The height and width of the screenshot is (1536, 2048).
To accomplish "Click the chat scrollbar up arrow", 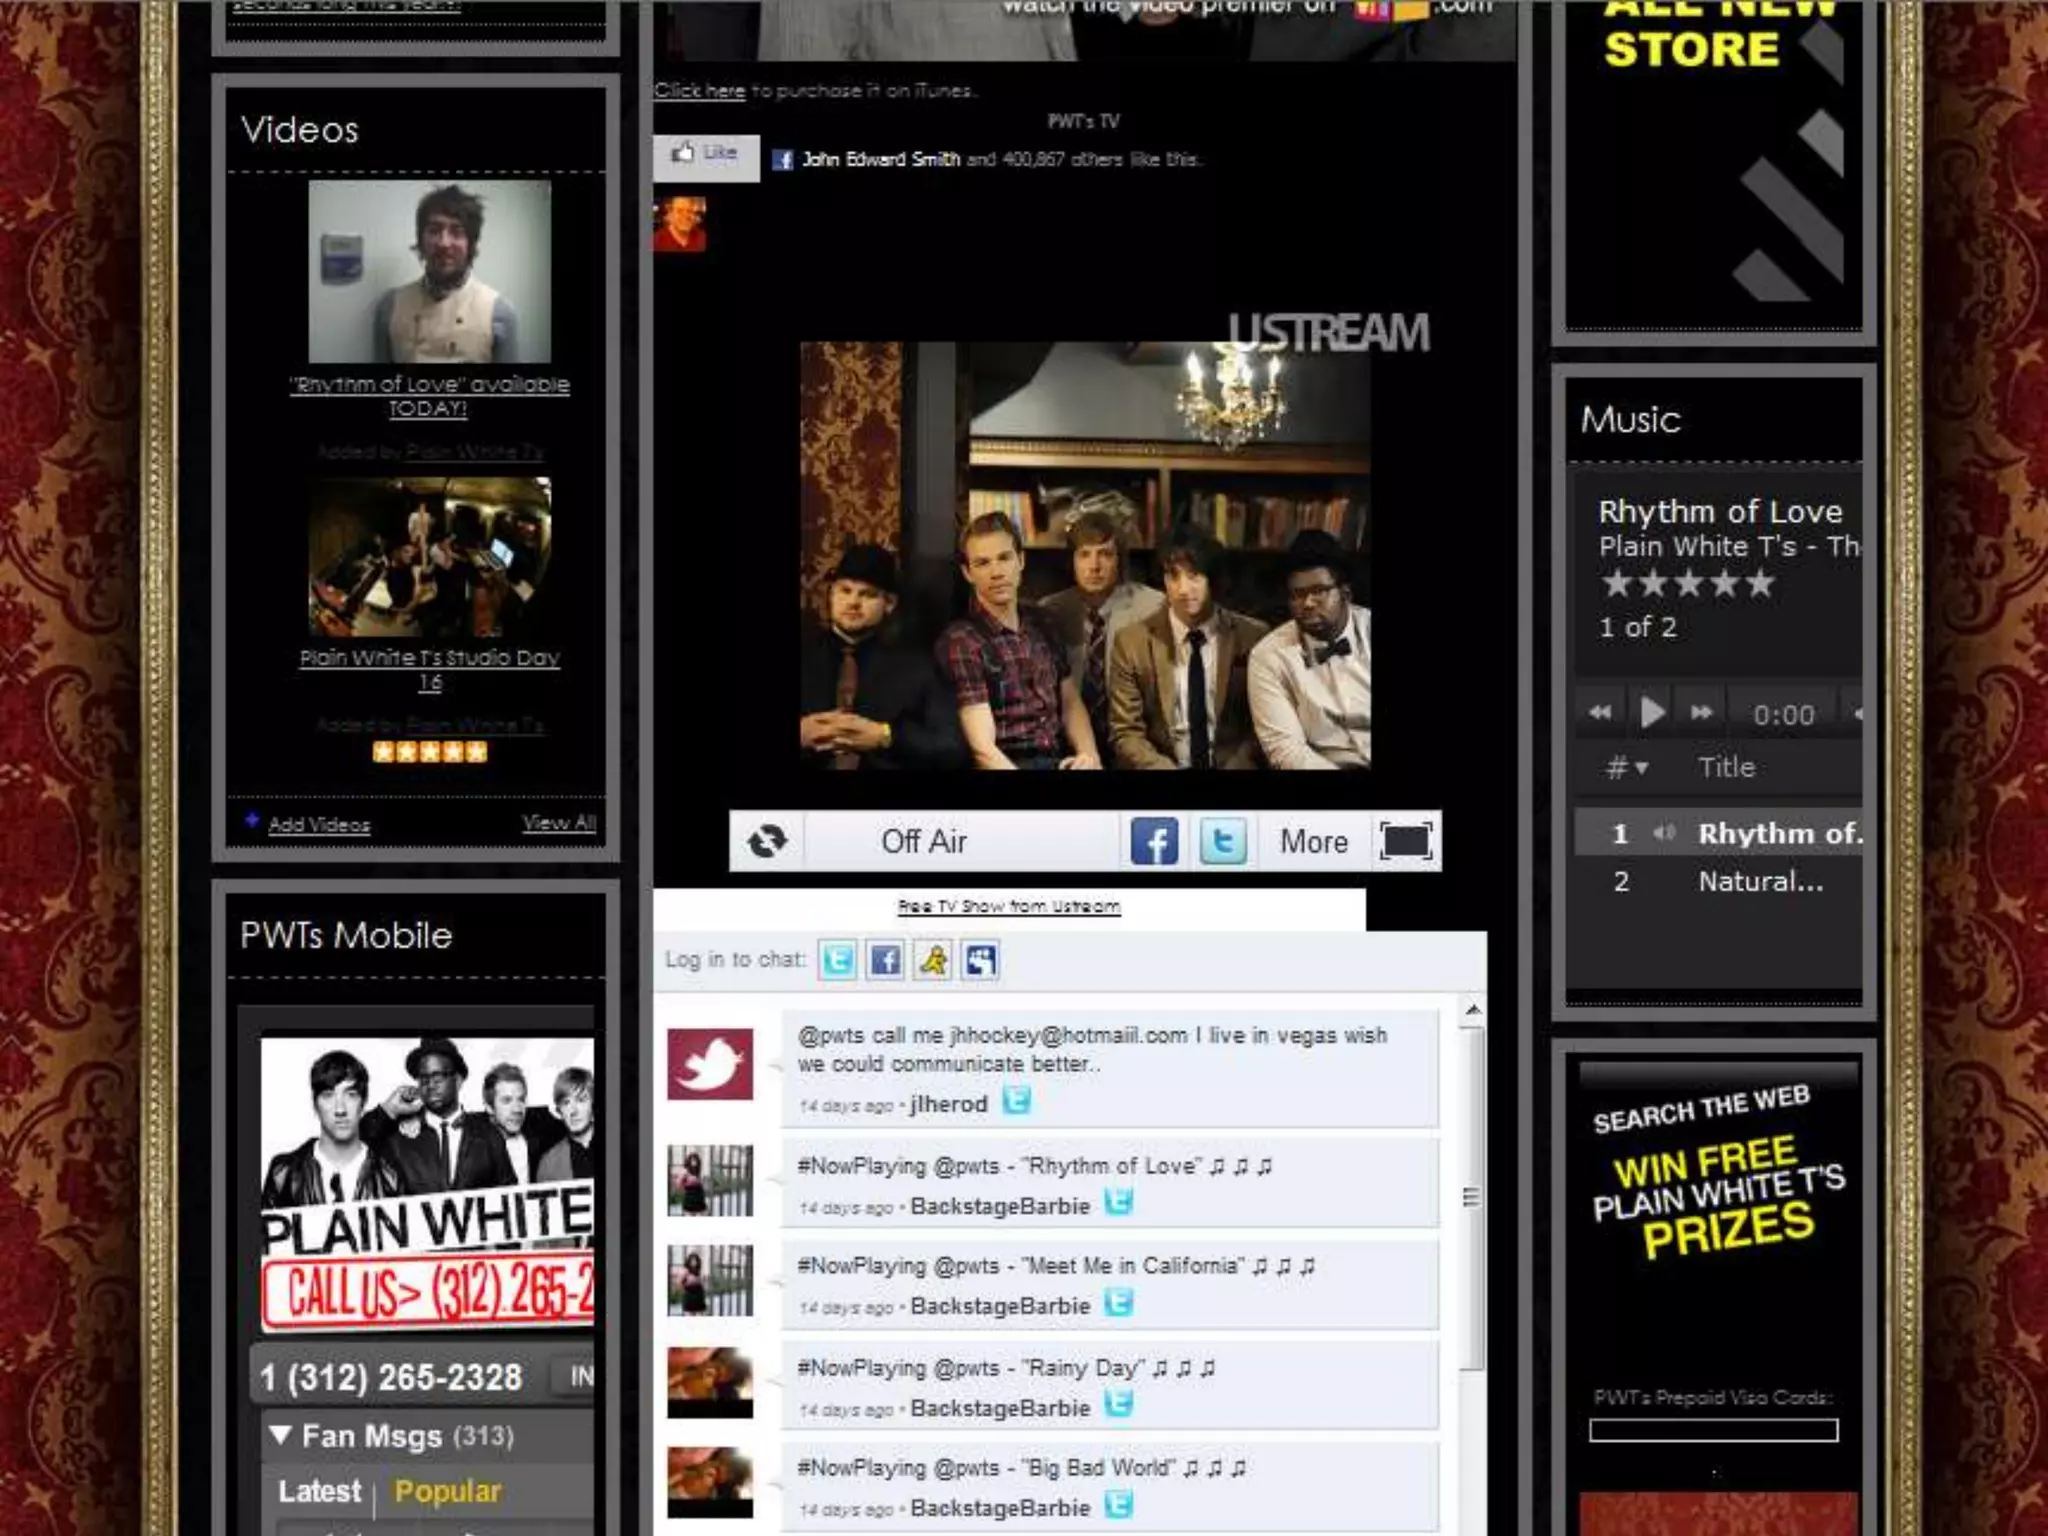I will coord(1472,1010).
